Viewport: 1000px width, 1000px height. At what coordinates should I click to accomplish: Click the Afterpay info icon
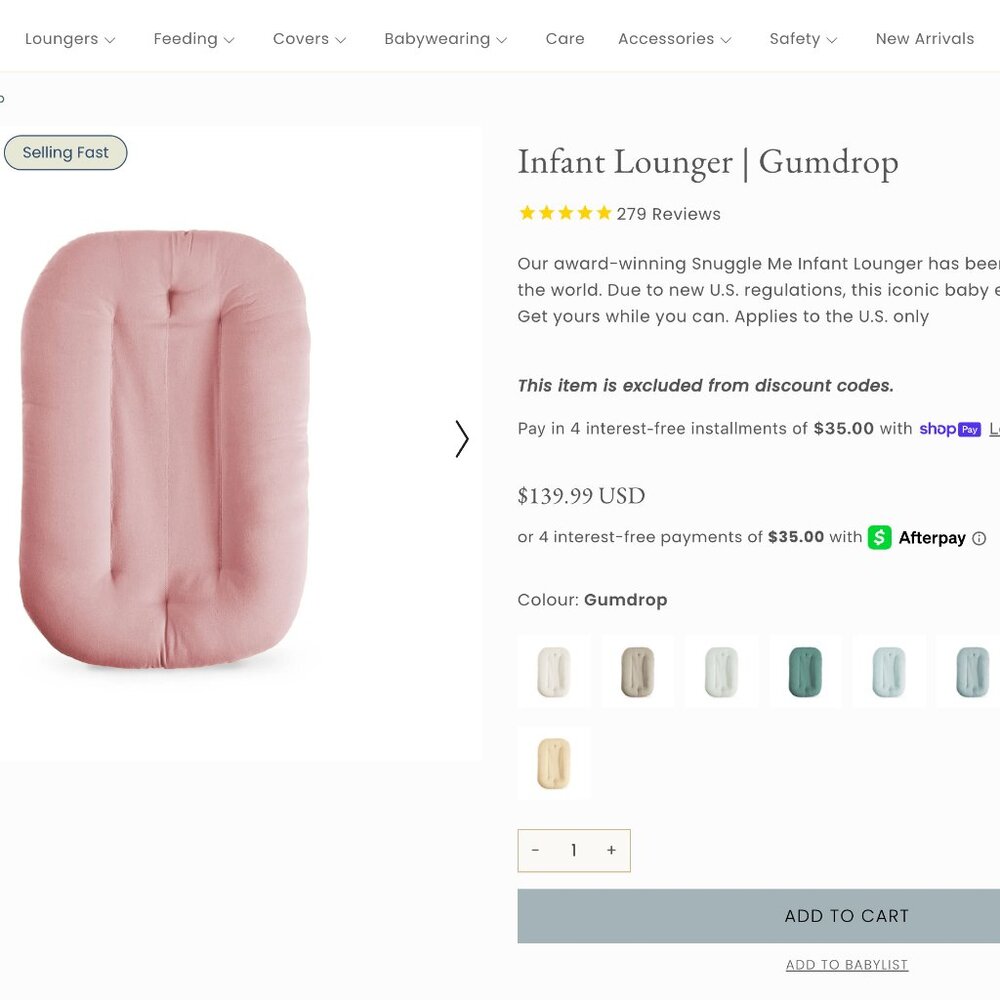[x=979, y=539]
